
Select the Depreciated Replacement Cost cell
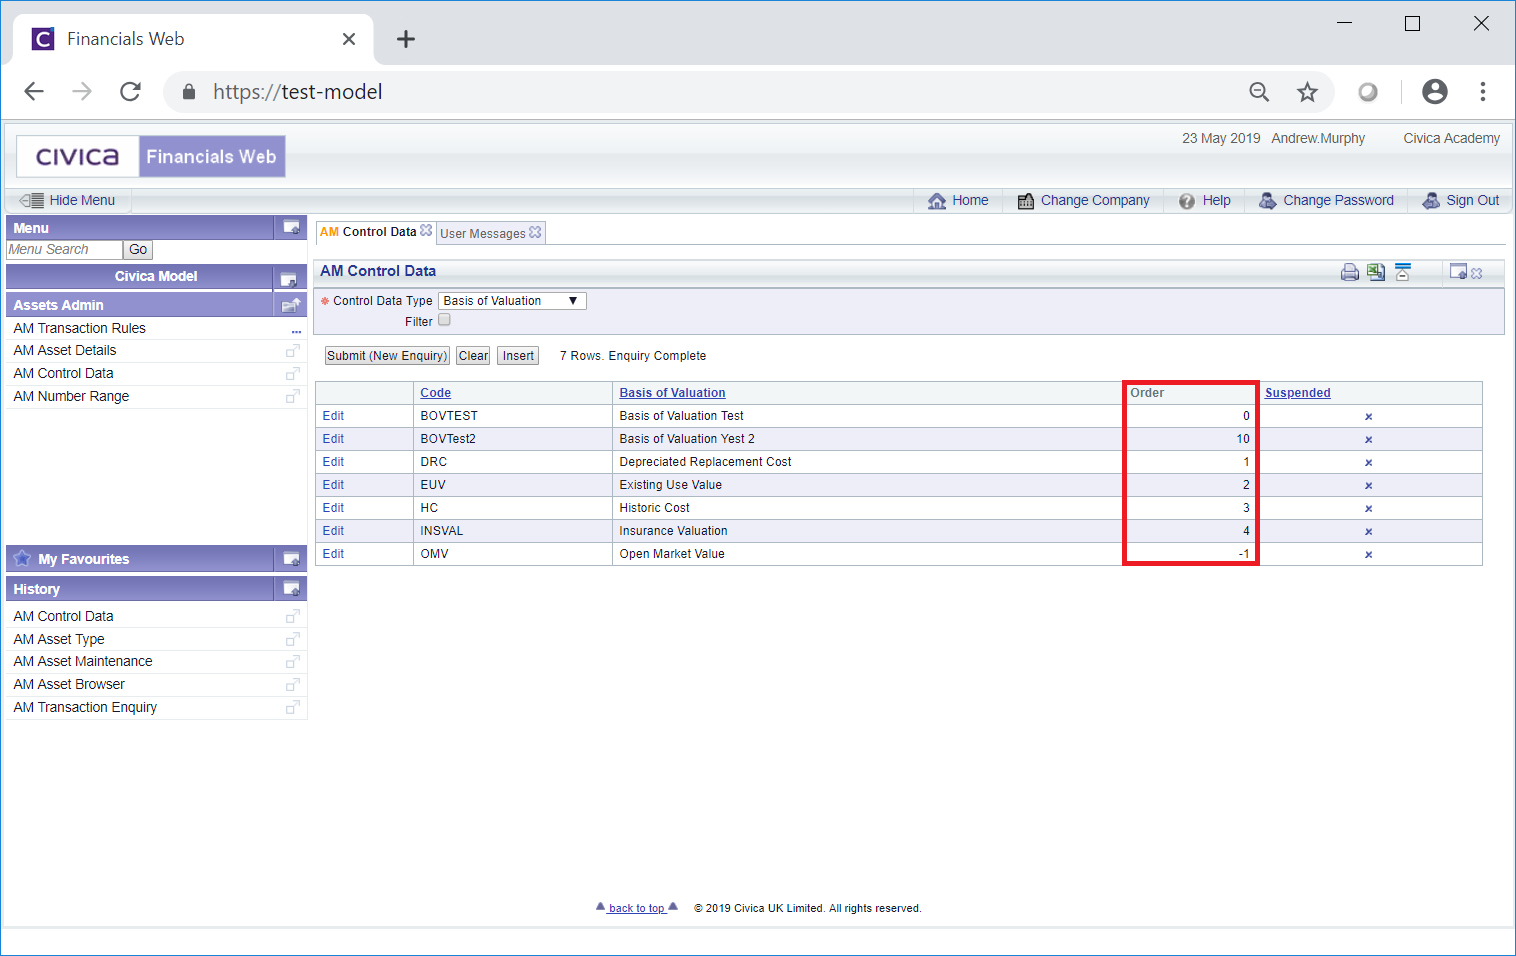[866, 462]
